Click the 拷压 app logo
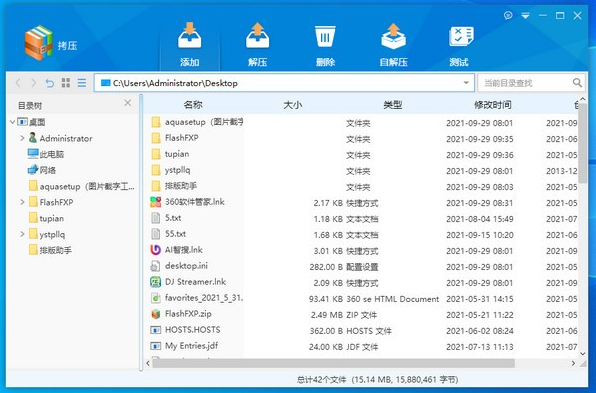This screenshot has width=596, height=393. click(38, 43)
